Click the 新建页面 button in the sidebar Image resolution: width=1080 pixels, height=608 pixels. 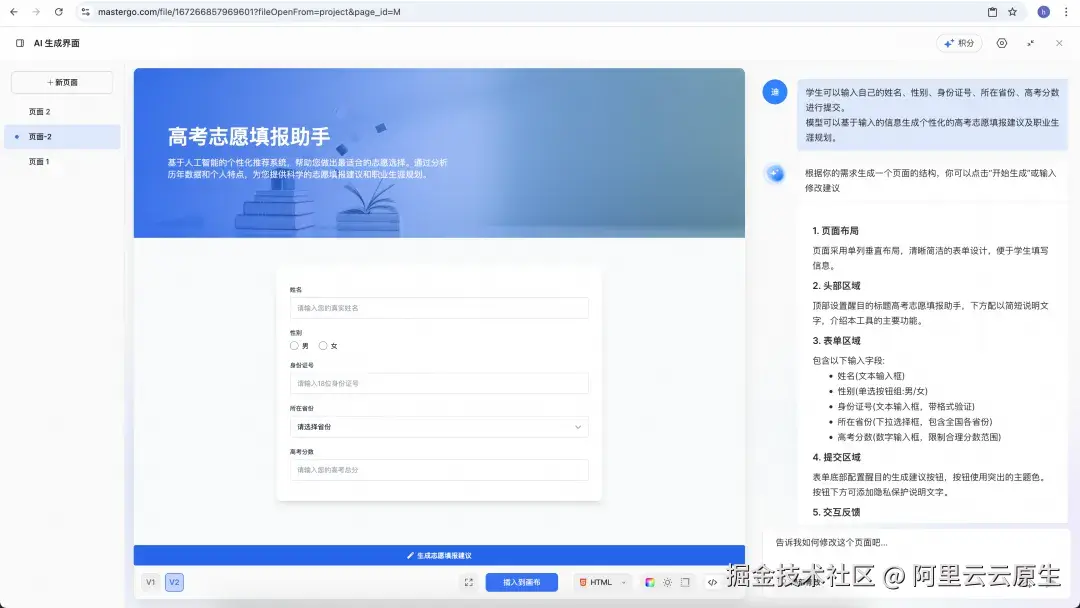pyautogui.click(x=62, y=81)
